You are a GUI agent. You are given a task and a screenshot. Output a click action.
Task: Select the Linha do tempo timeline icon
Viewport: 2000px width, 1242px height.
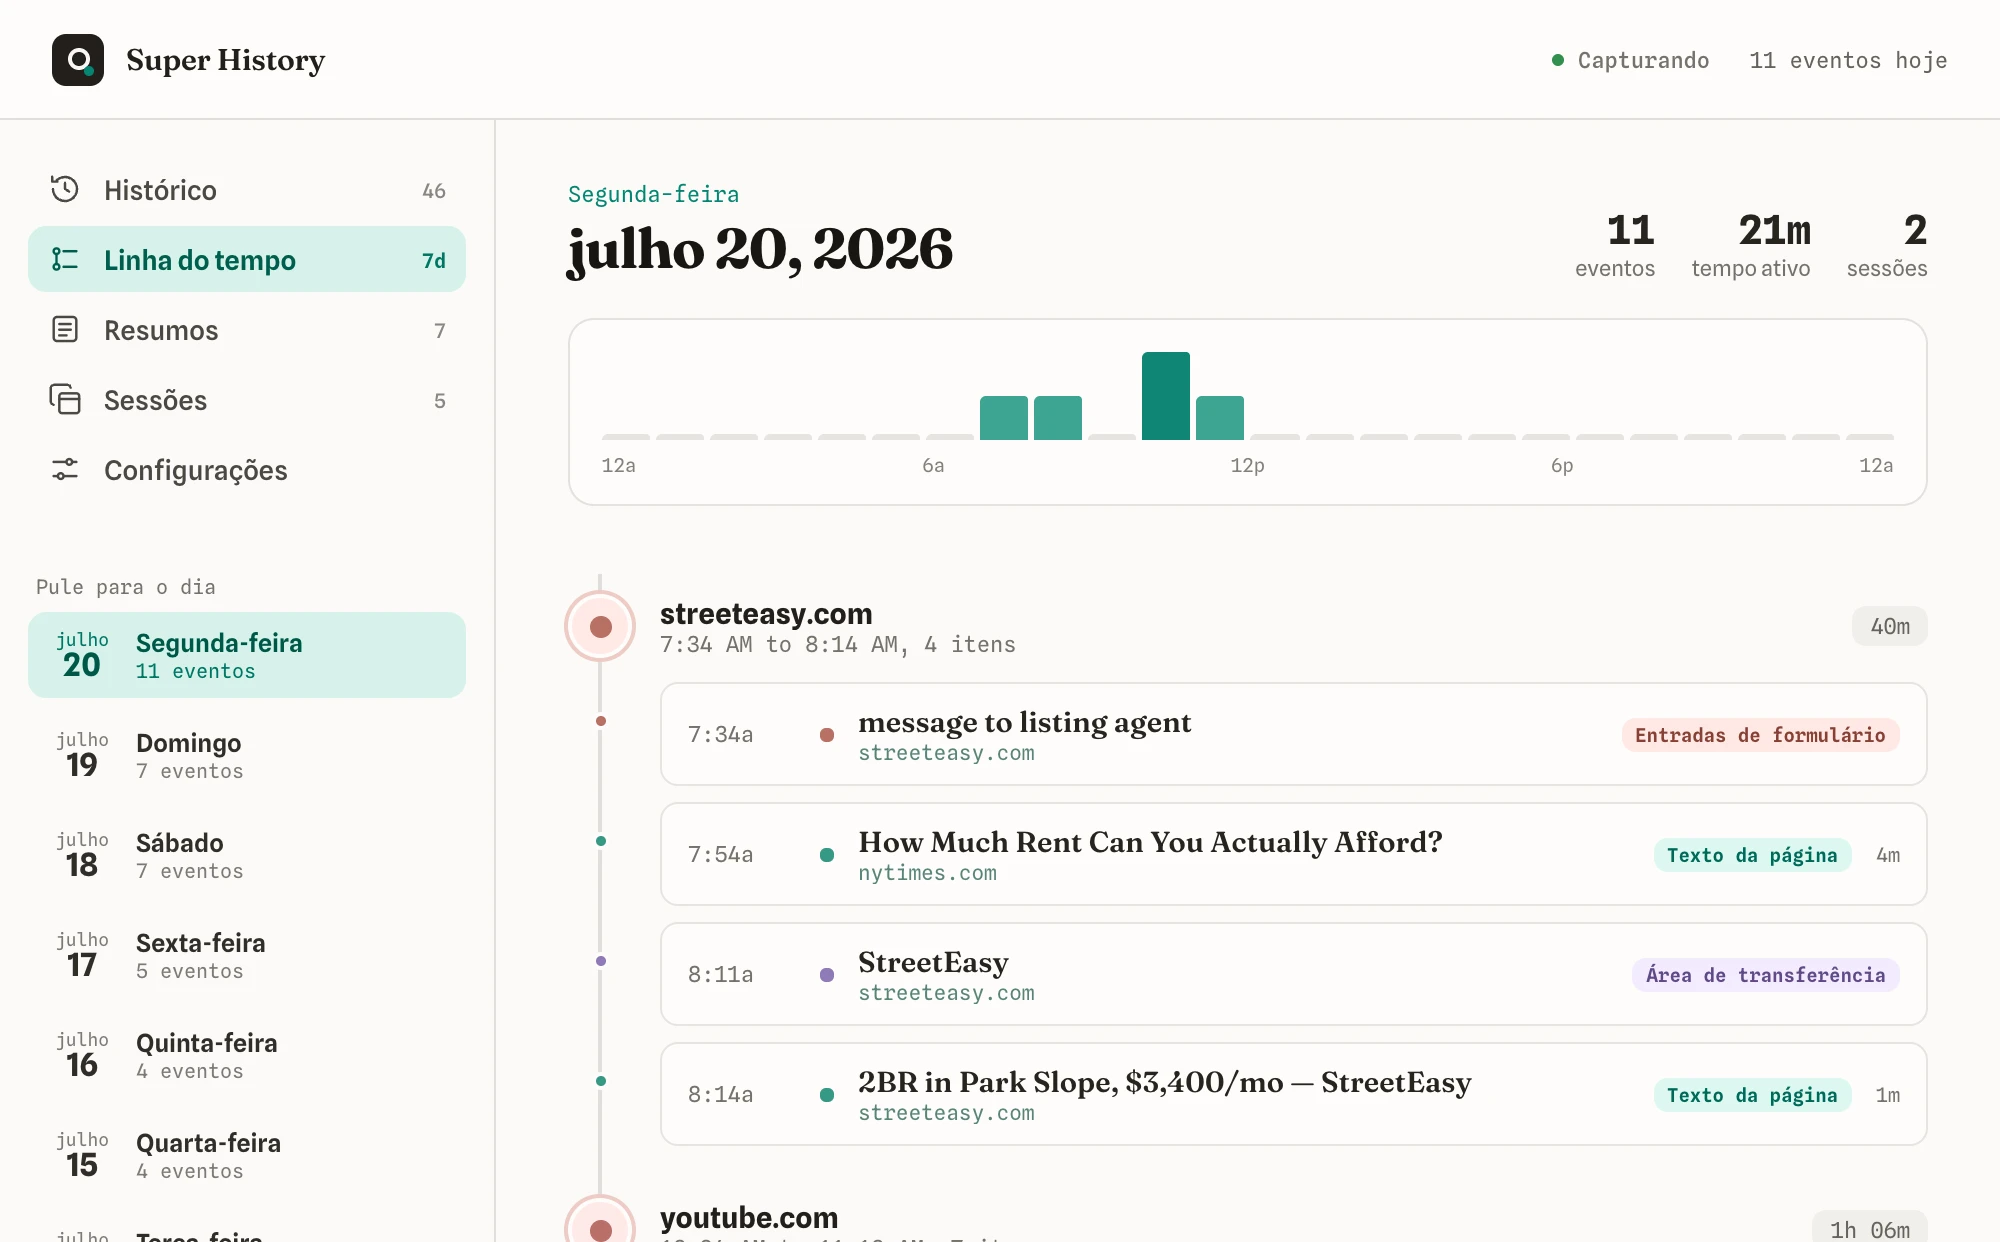click(x=65, y=259)
